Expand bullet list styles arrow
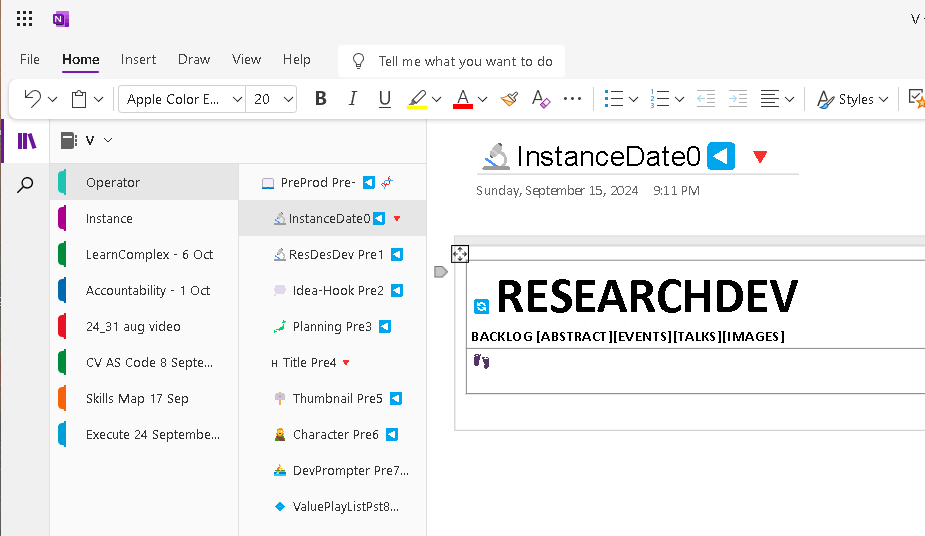The width and height of the screenshot is (925, 536). [x=634, y=99]
